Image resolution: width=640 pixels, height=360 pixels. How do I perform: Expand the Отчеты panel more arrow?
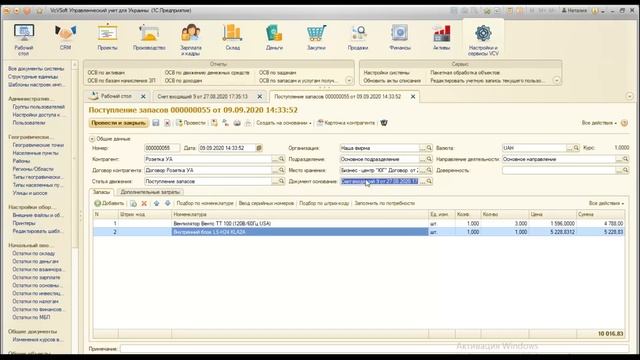coord(349,80)
